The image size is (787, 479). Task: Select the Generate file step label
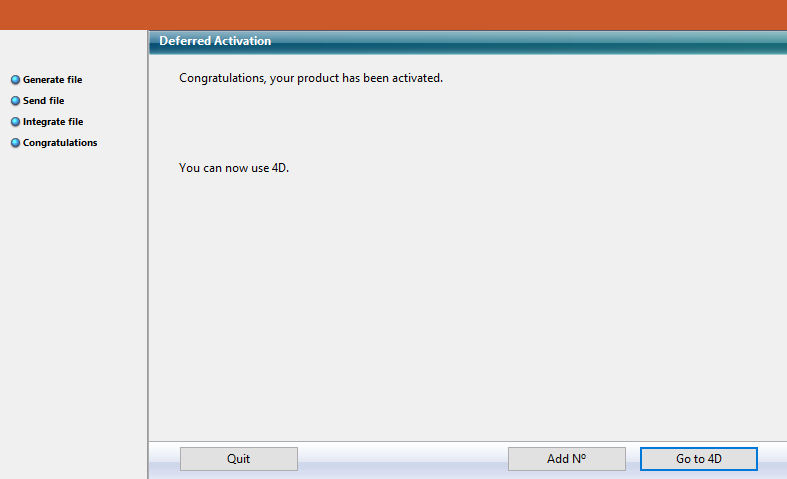[x=52, y=80]
